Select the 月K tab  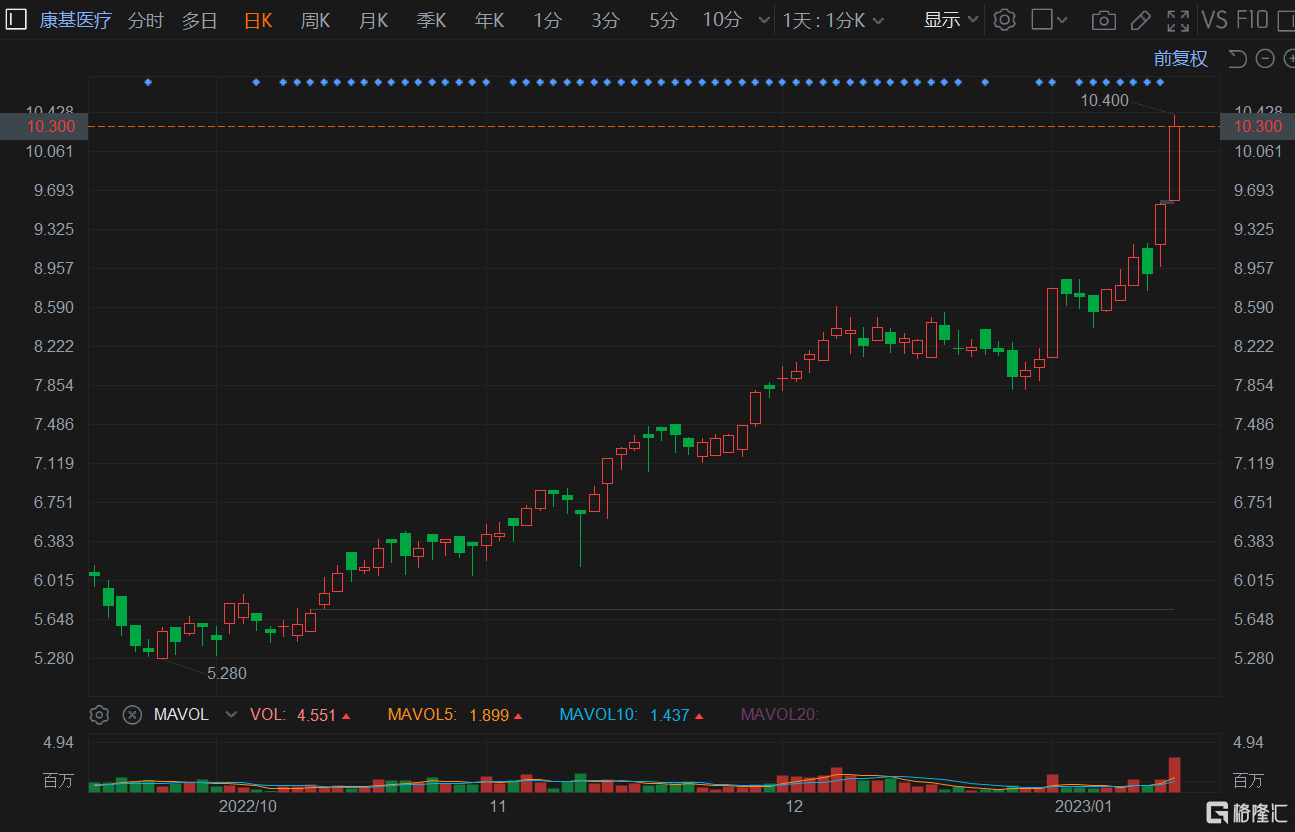tap(374, 20)
